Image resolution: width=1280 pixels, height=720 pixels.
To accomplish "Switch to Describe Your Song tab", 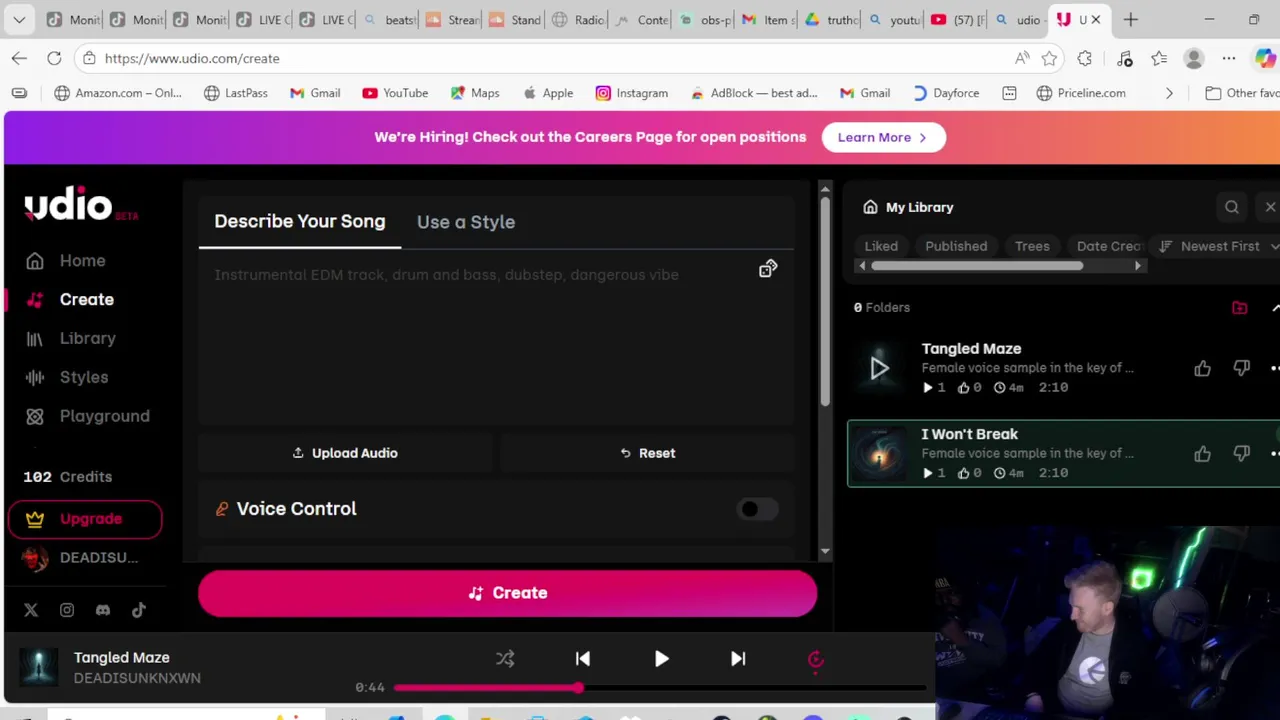I will 299,222.
